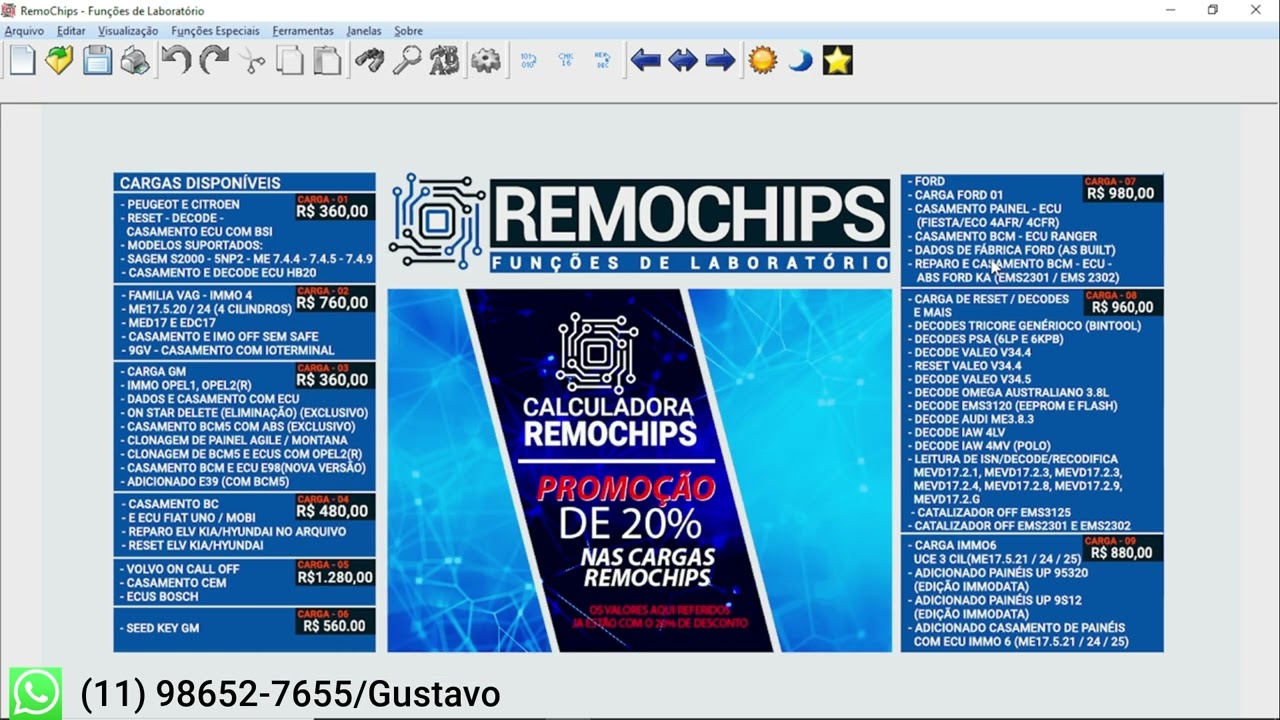This screenshot has height=720, width=1280.
Task: Click the HEX DEC converter icon
Action: click(602, 61)
